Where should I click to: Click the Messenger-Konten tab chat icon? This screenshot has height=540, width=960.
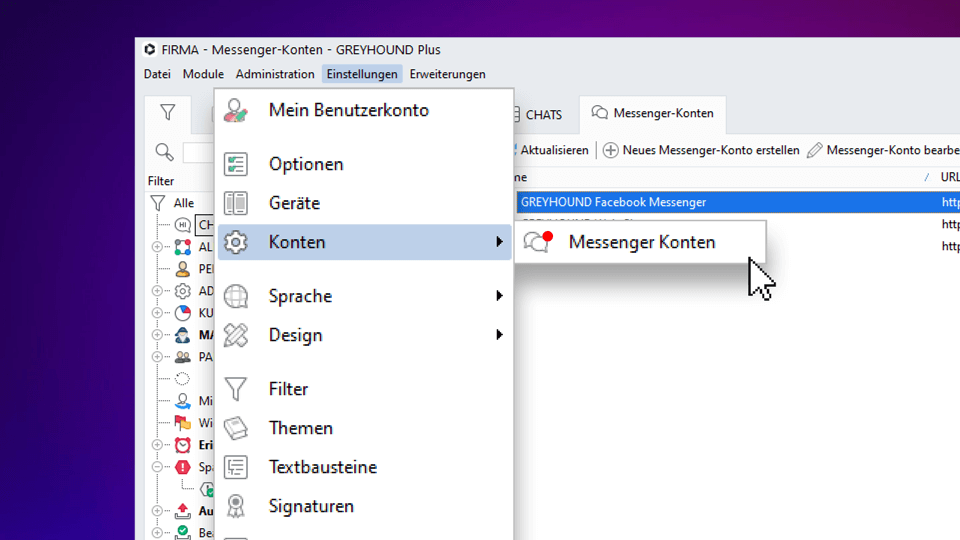pos(599,113)
